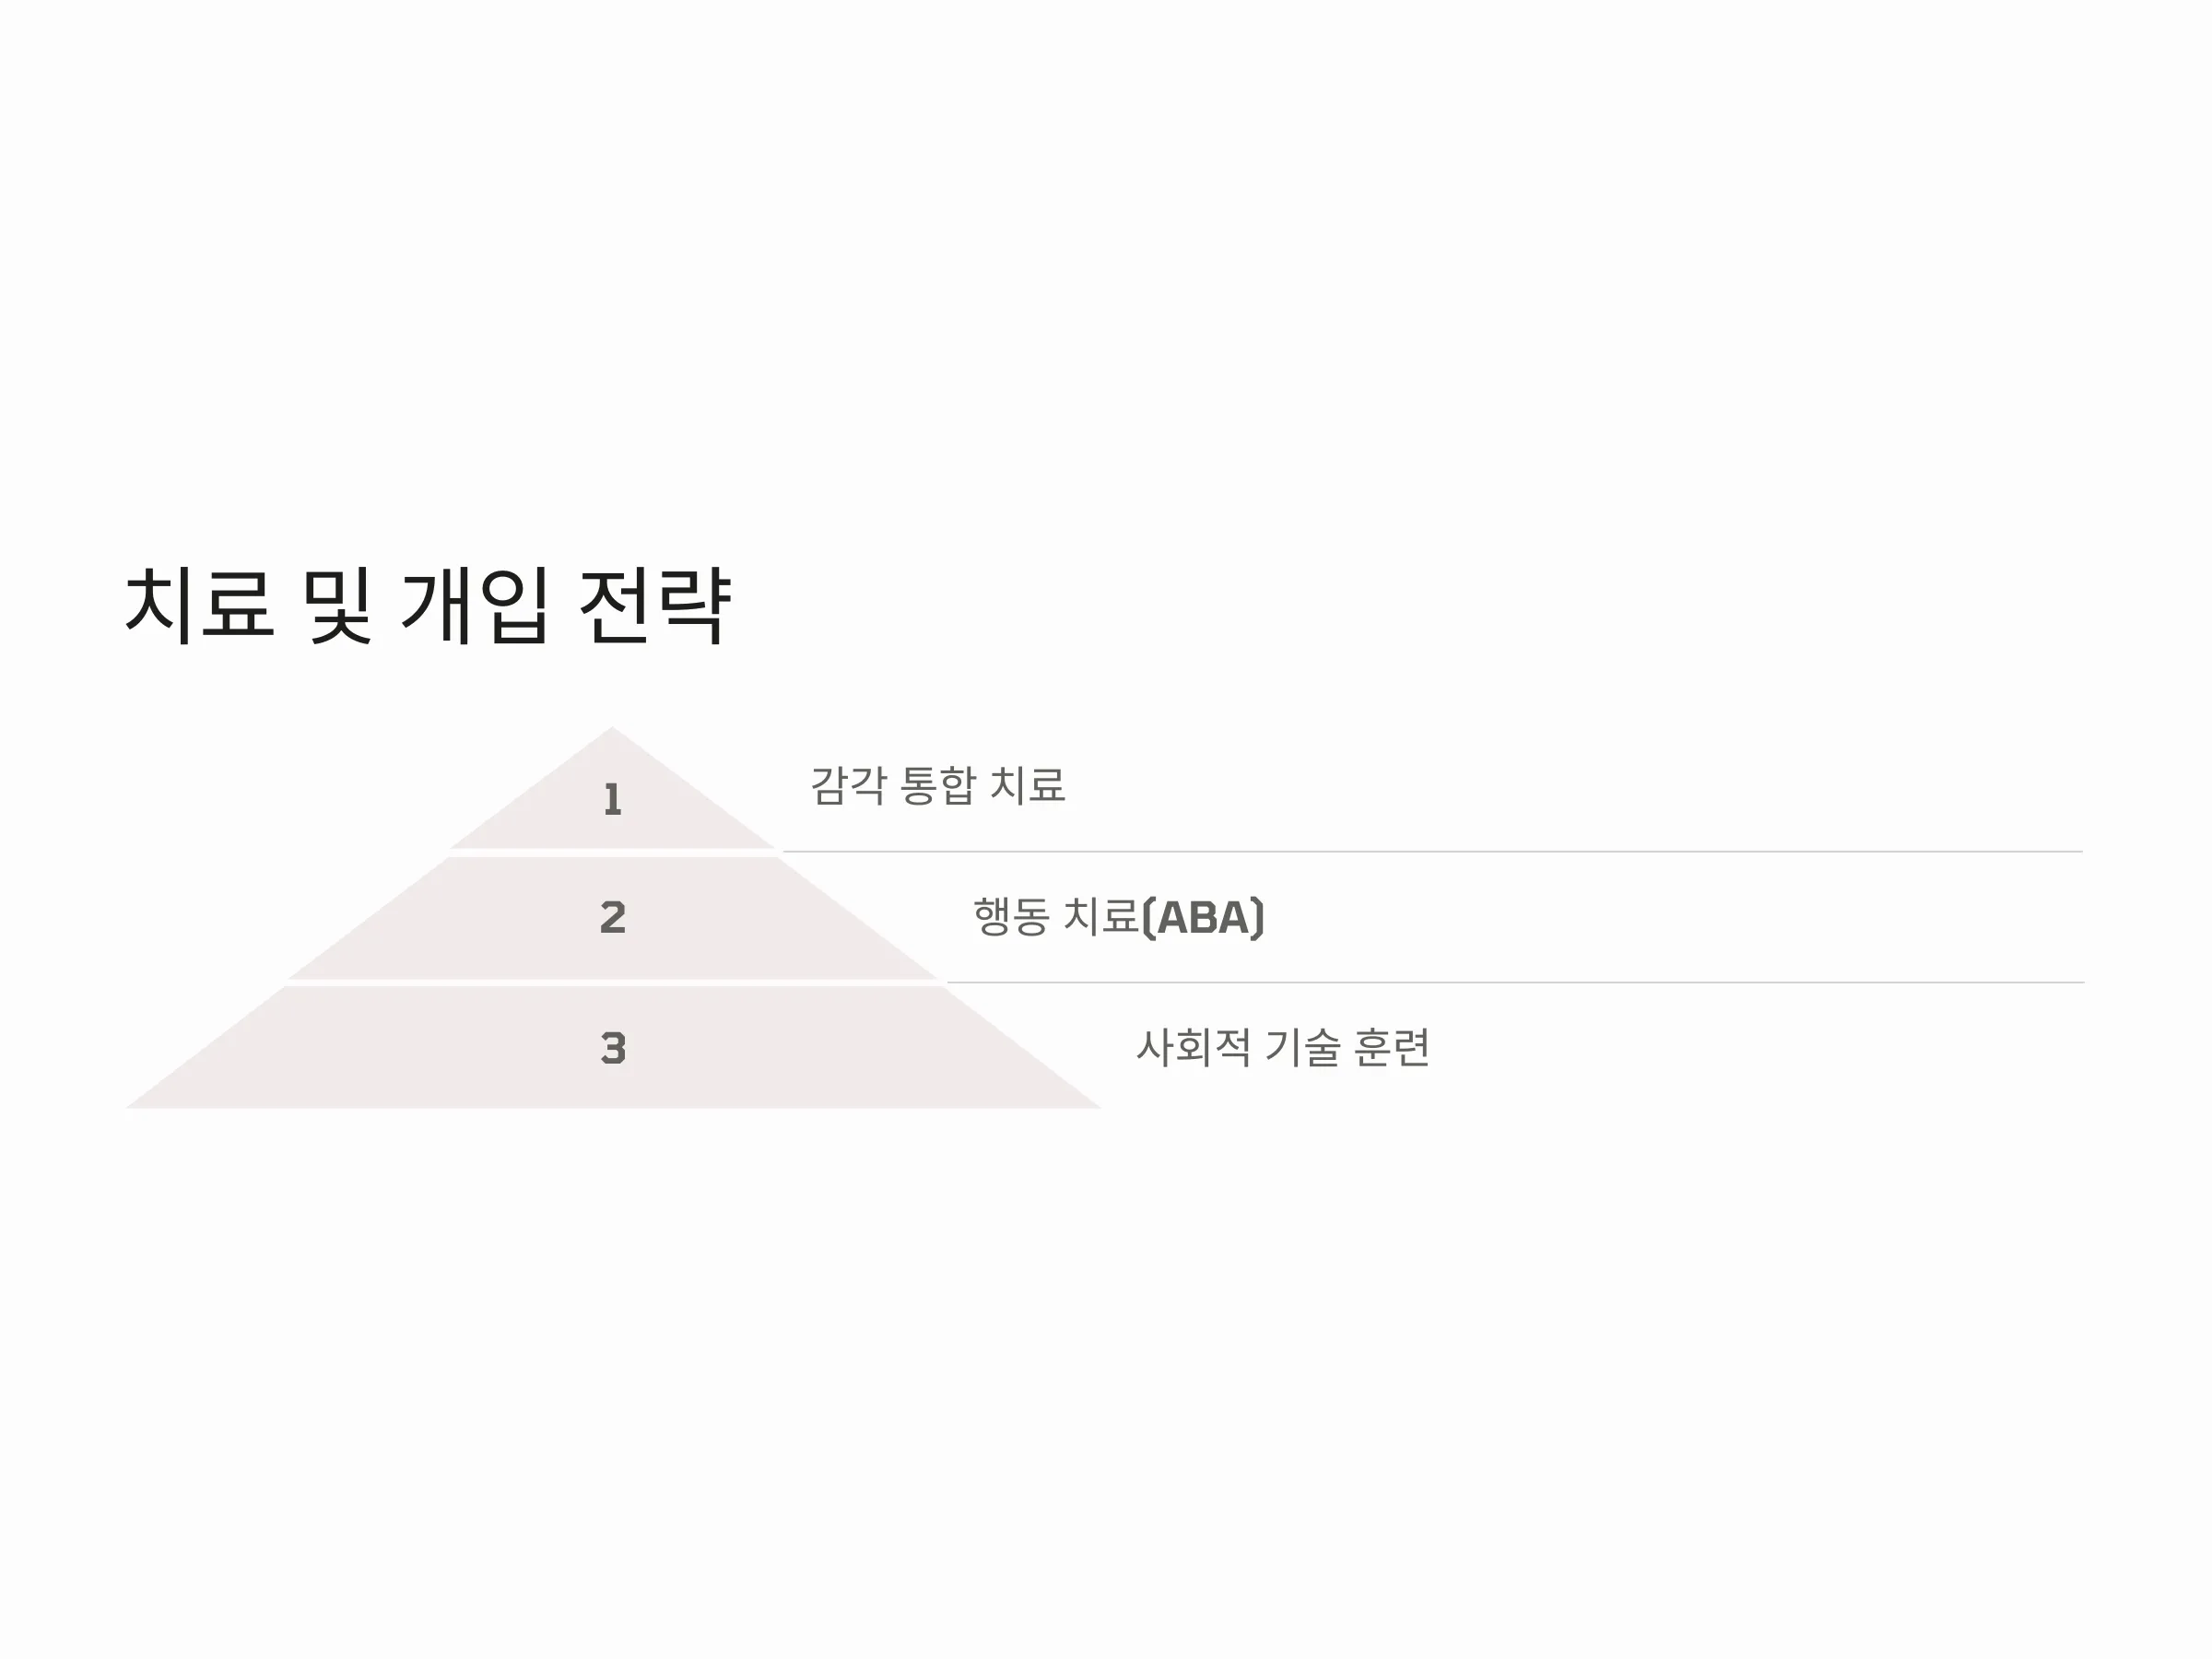The width and height of the screenshot is (2212, 1659).
Task: Click the word "훈련" in the third label
Action: click(1391, 1048)
